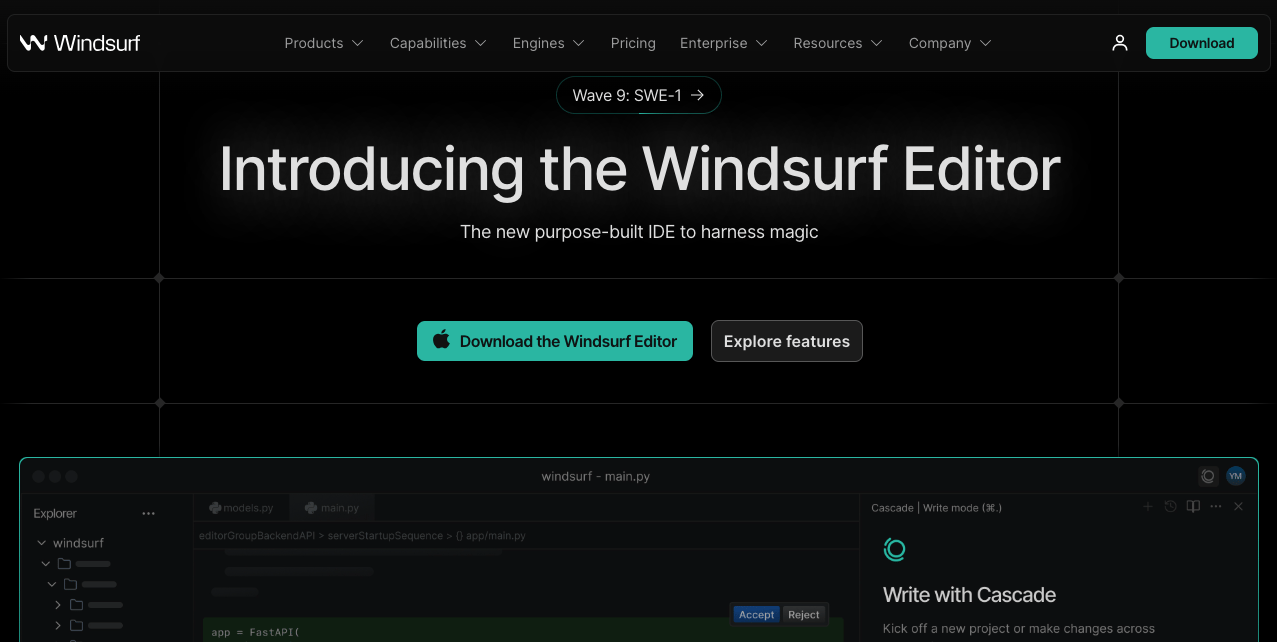Click the Write with Cascade heading
Screen dimensions: 1277x642
969,595
